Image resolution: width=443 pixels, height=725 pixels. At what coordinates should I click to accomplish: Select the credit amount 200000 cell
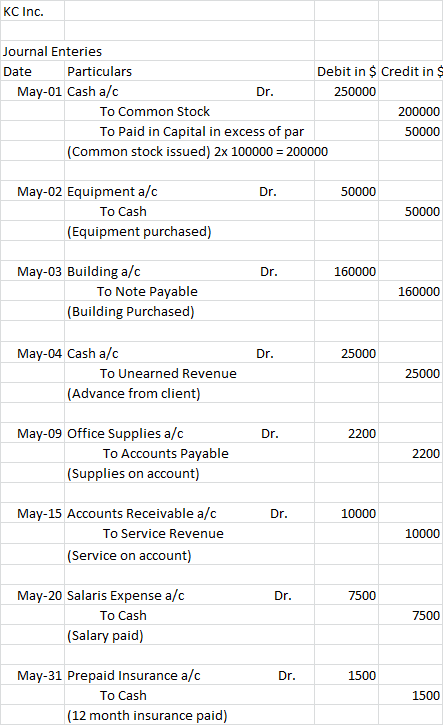point(411,111)
